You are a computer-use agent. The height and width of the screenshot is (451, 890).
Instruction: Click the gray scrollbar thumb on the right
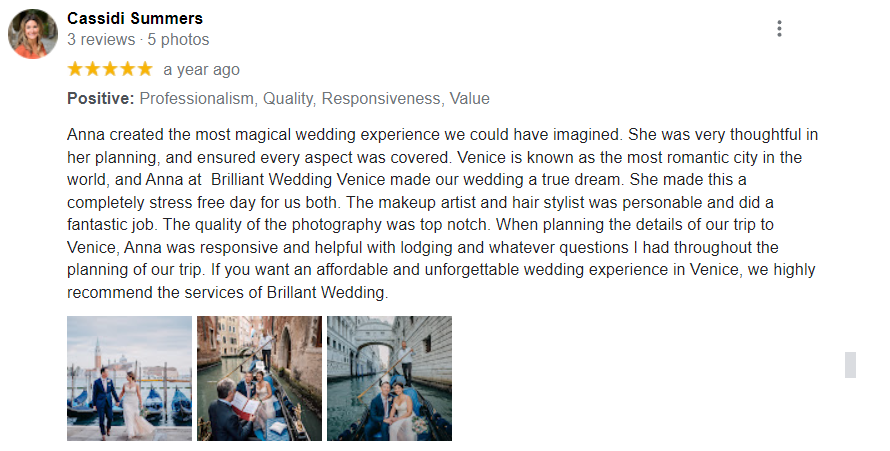pos(850,364)
